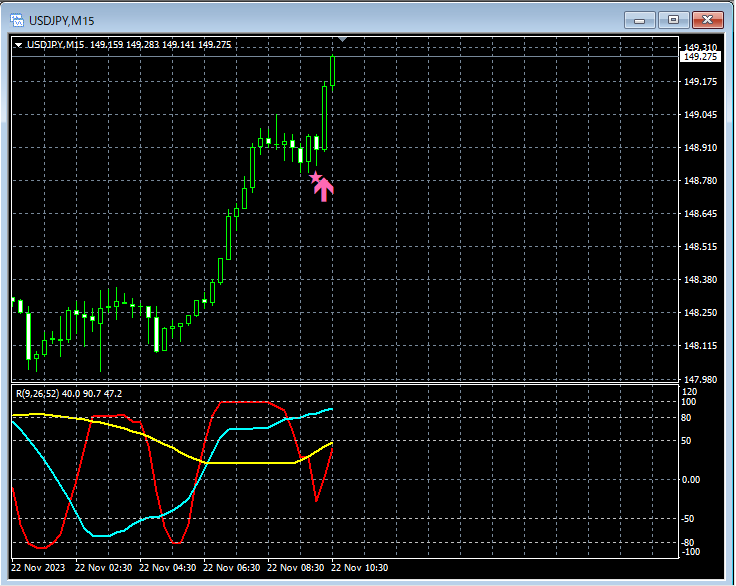Click the indicator scale value -100
The height and width of the screenshot is (586, 736).
[x=690, y=551]
